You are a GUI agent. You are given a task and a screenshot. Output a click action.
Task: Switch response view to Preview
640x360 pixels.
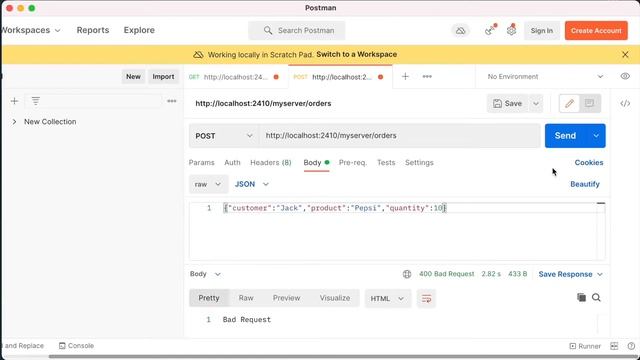[287, 298]
